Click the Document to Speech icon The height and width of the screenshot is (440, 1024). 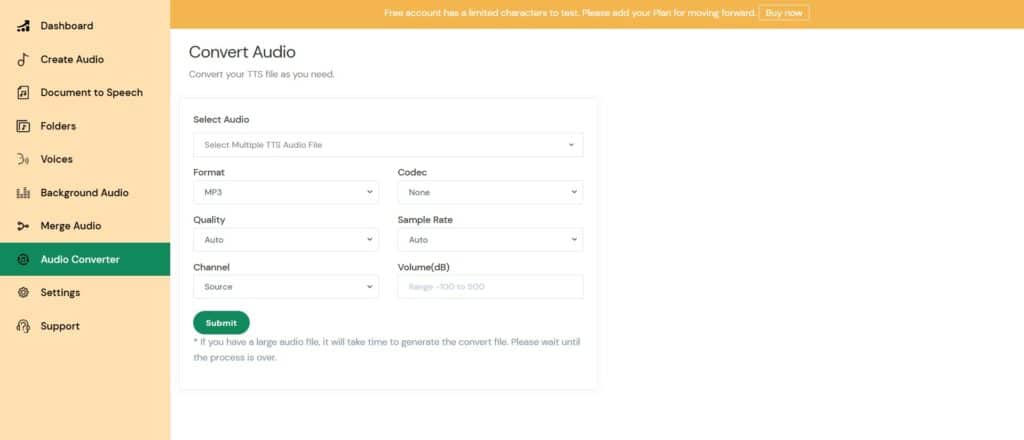[x=23, y=93]
